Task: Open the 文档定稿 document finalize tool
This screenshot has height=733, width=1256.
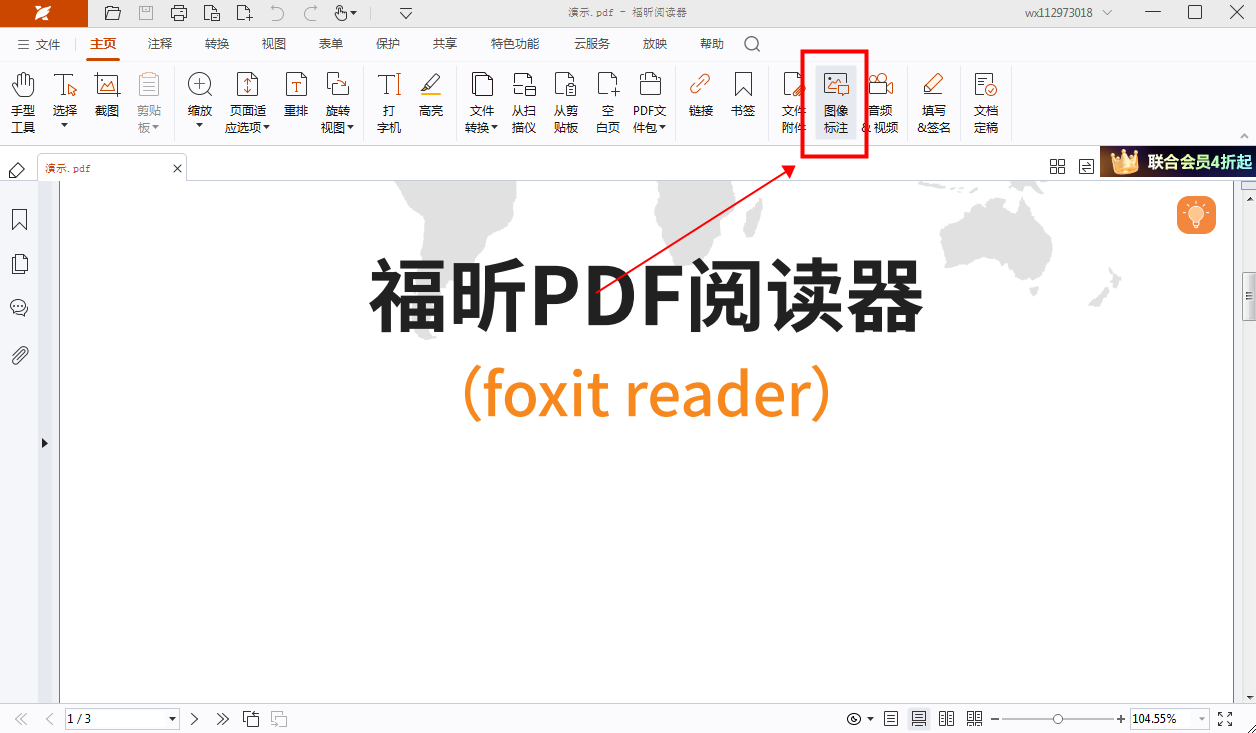Action: click(x=985, y=97)
